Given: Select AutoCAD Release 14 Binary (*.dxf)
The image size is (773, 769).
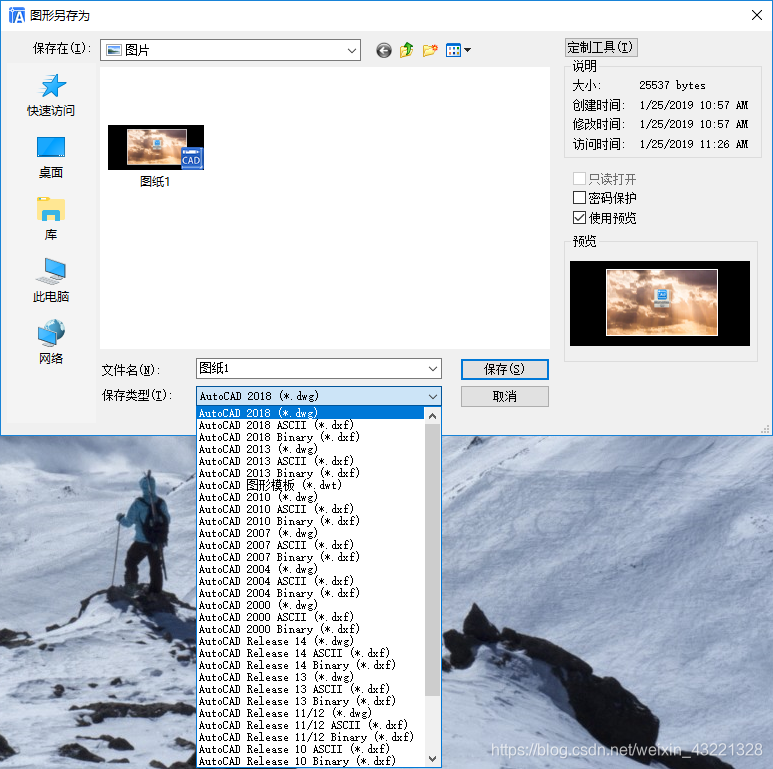Looking at the screenshot, I should click(x=311, y=665).
